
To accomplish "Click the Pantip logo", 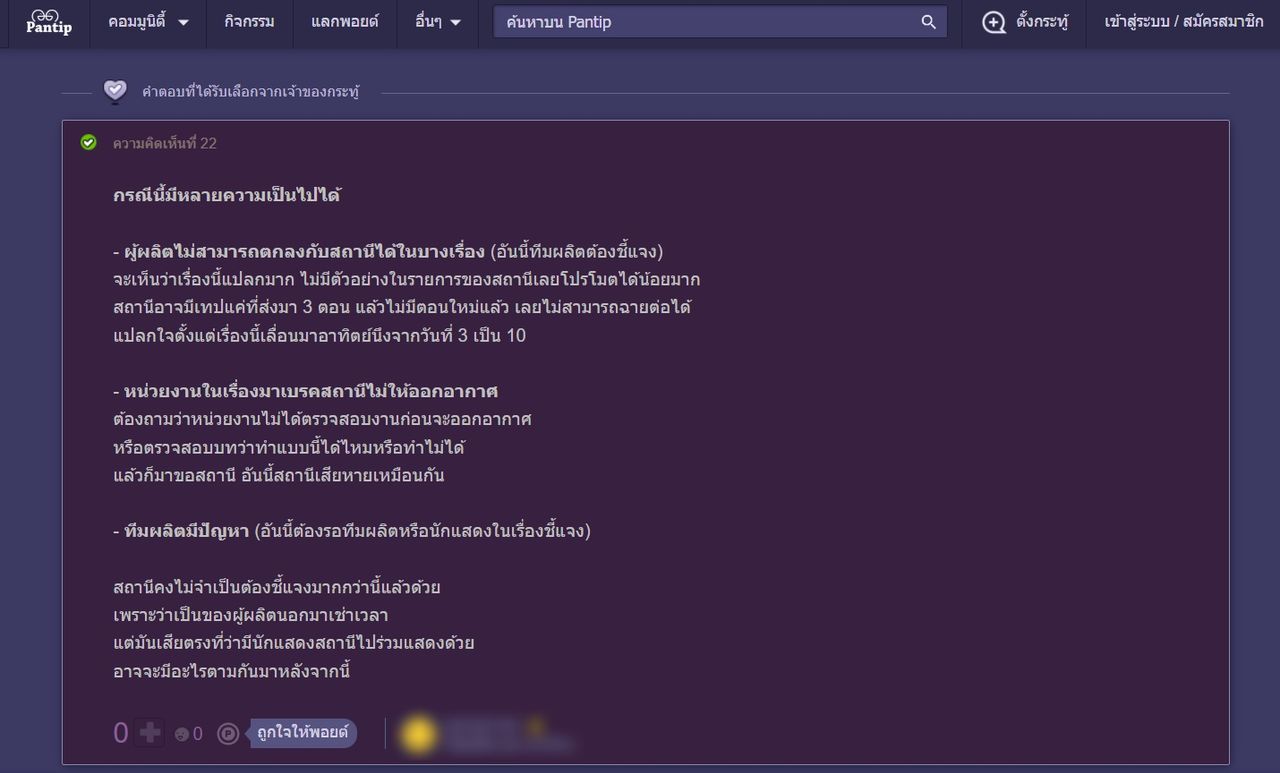I will click(x=49, y=22).
